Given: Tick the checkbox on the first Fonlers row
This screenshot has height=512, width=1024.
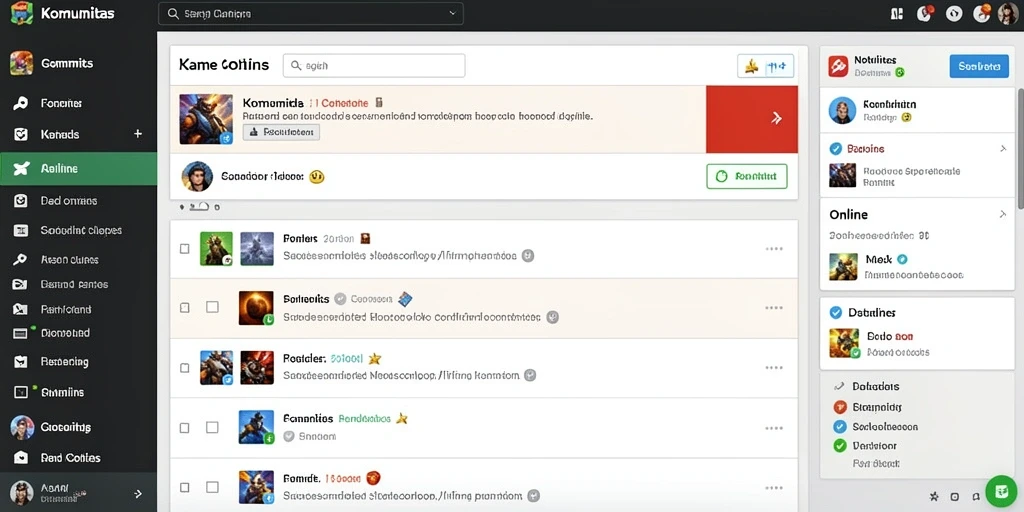Looking at the screenshot, I should pyautogui.click(x=185, y=249).
